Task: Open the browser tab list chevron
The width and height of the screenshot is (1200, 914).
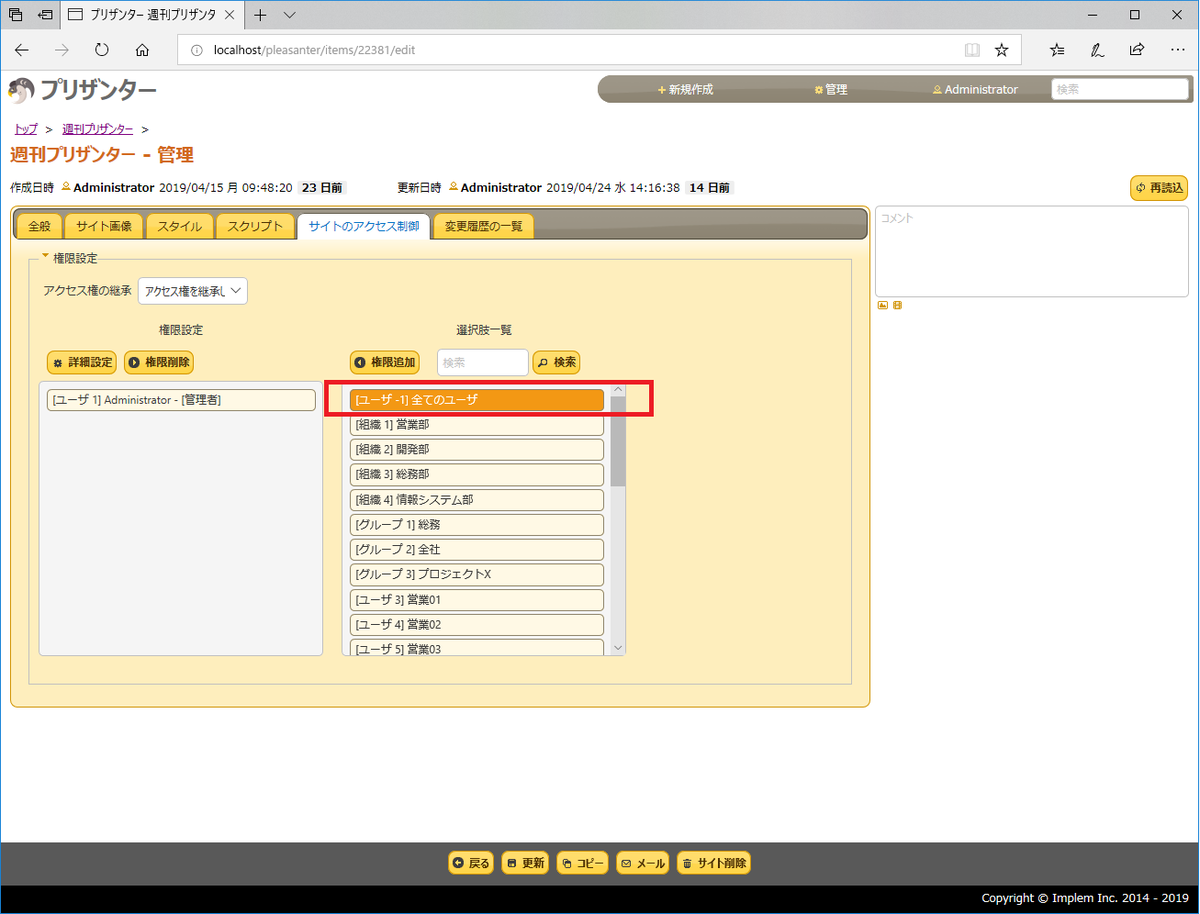Action: tap(290, 15)
